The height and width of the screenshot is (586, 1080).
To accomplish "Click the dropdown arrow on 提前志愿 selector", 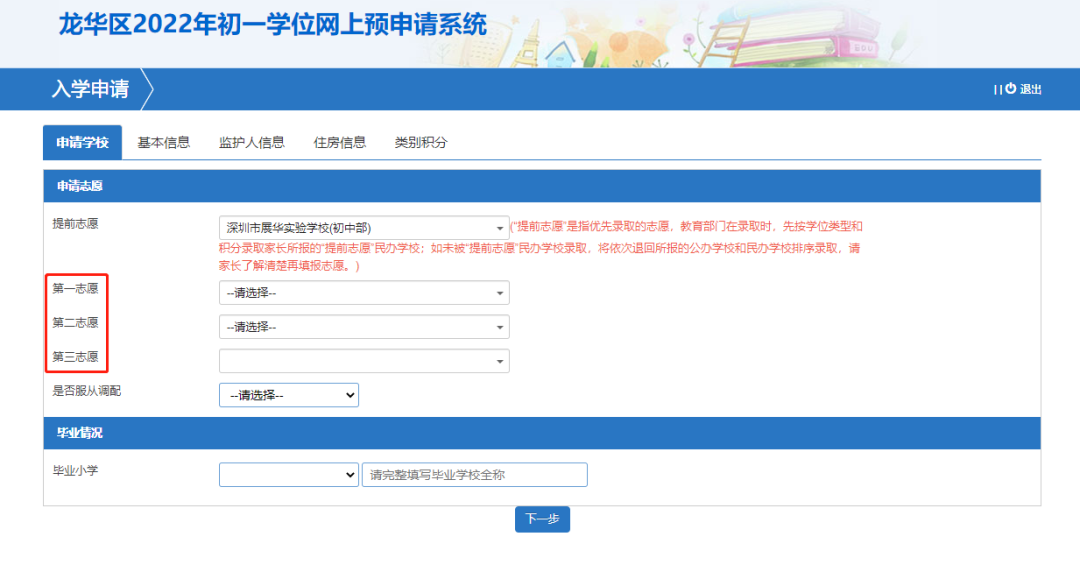I will (x=500, y=226).
